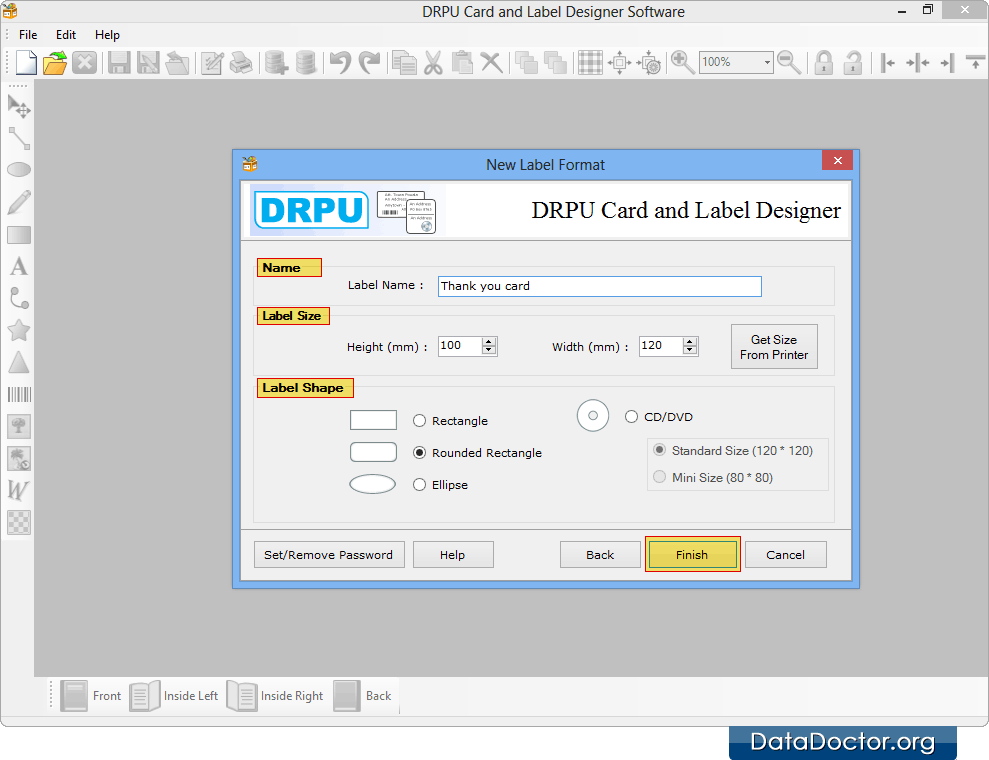Click the Label Name text field
The width and height of the screenshot is (989, 760).
599,286
